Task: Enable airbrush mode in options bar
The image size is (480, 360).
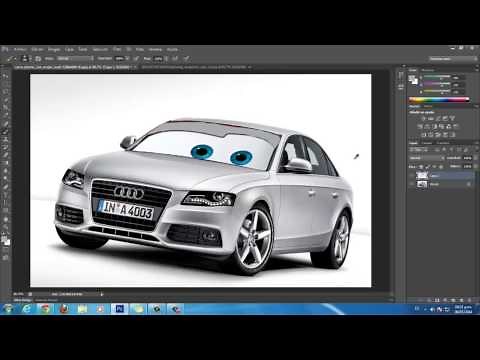Action: pos(175,58)
